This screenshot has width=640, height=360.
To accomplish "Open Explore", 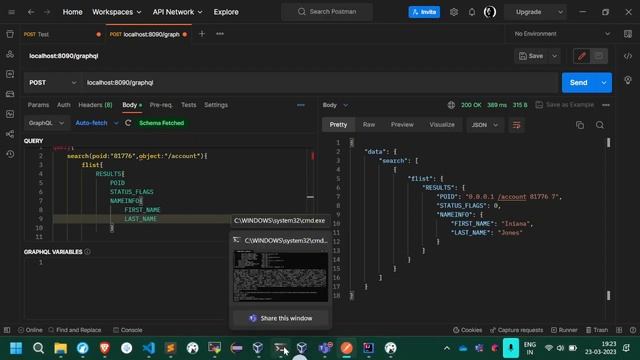I will coord(226,12).
